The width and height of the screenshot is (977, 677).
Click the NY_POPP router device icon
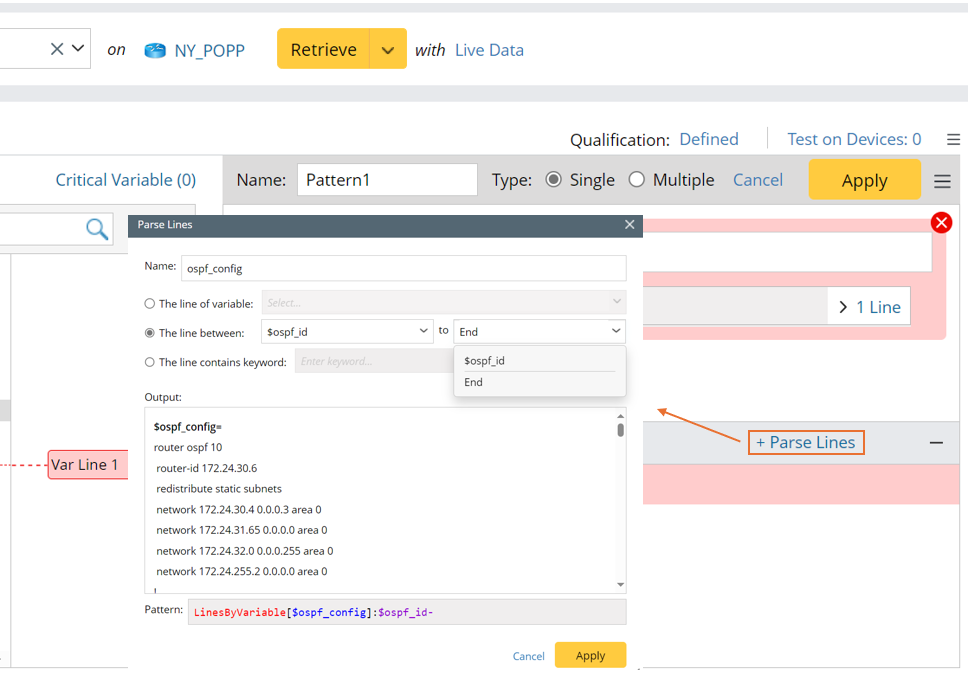coord(155,50)
